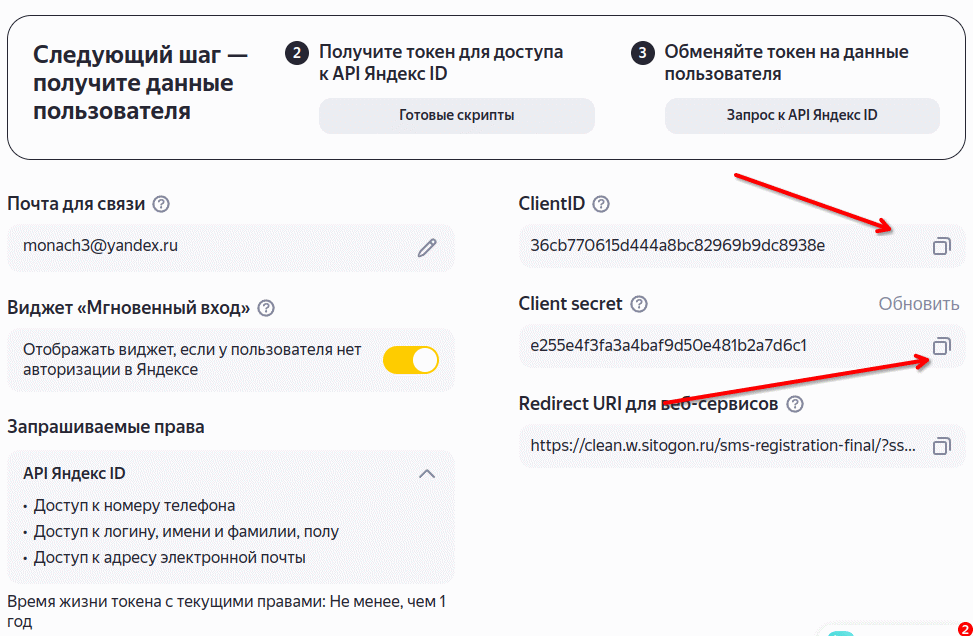Copy the Client secret value
973x636 pixels.
pyautogui.click(x=941, y=346)
